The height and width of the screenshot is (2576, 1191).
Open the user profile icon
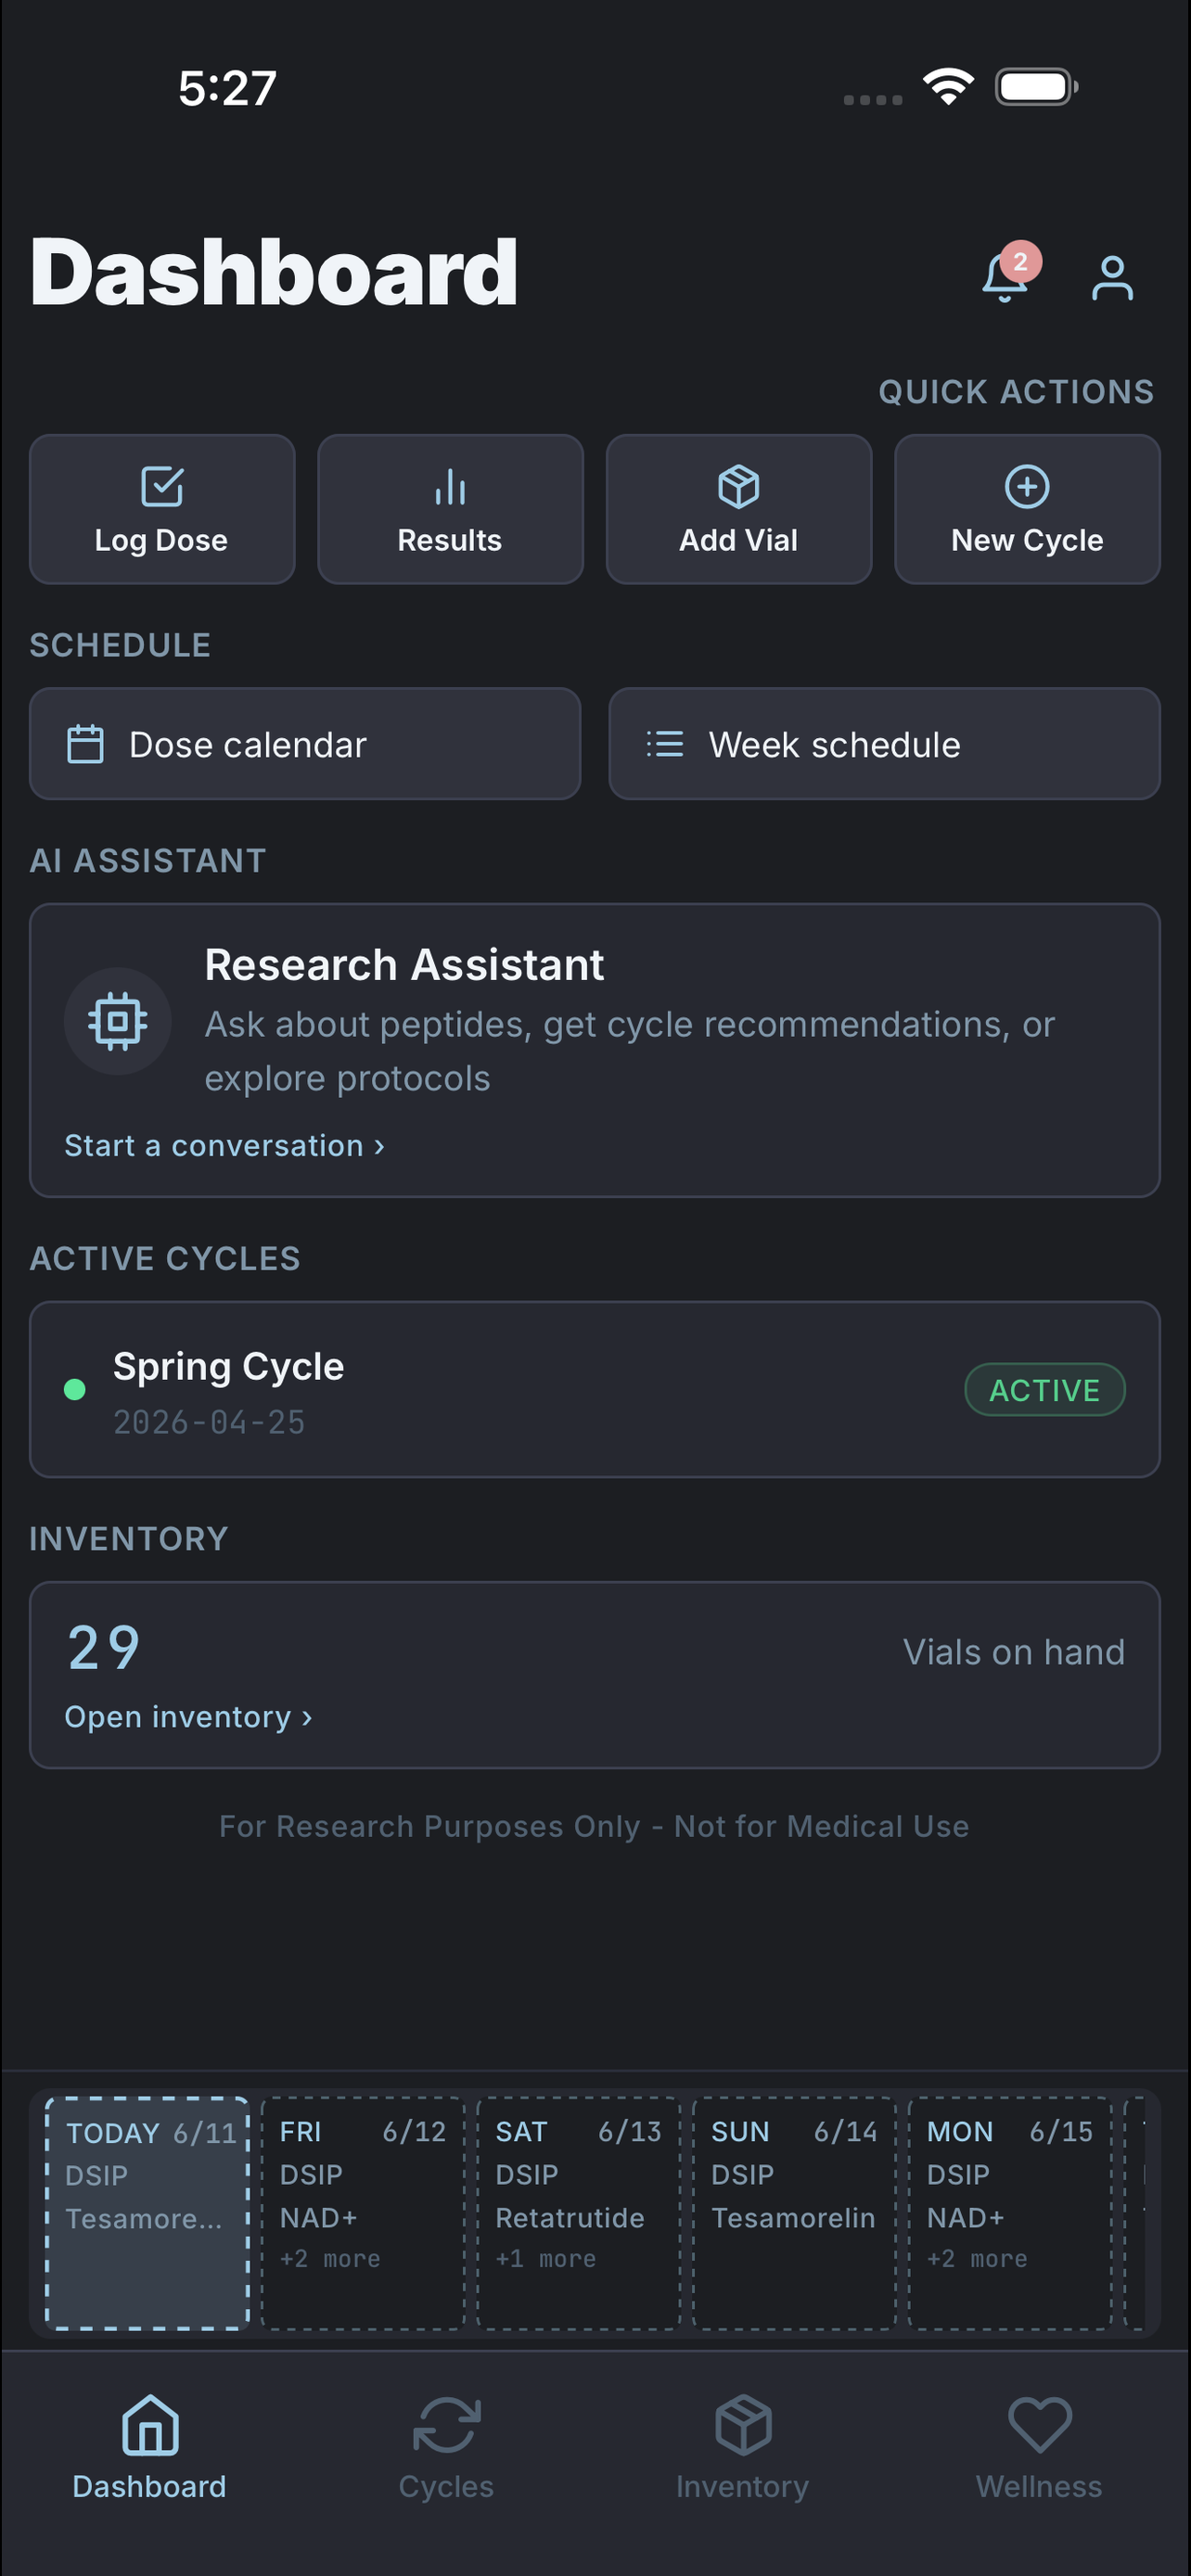click(1112, 278)
